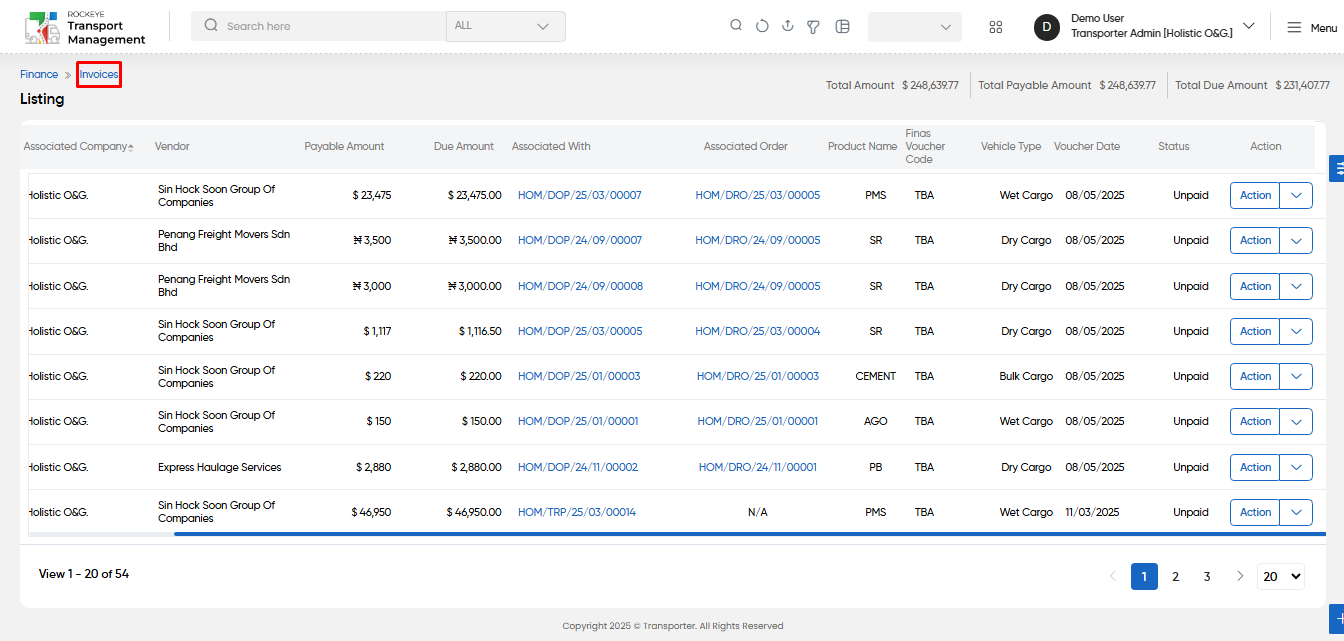Click the search magnifier icon in toolbar
The width and height of the screenshot is (1344, 641).
(x=736, y=26)
